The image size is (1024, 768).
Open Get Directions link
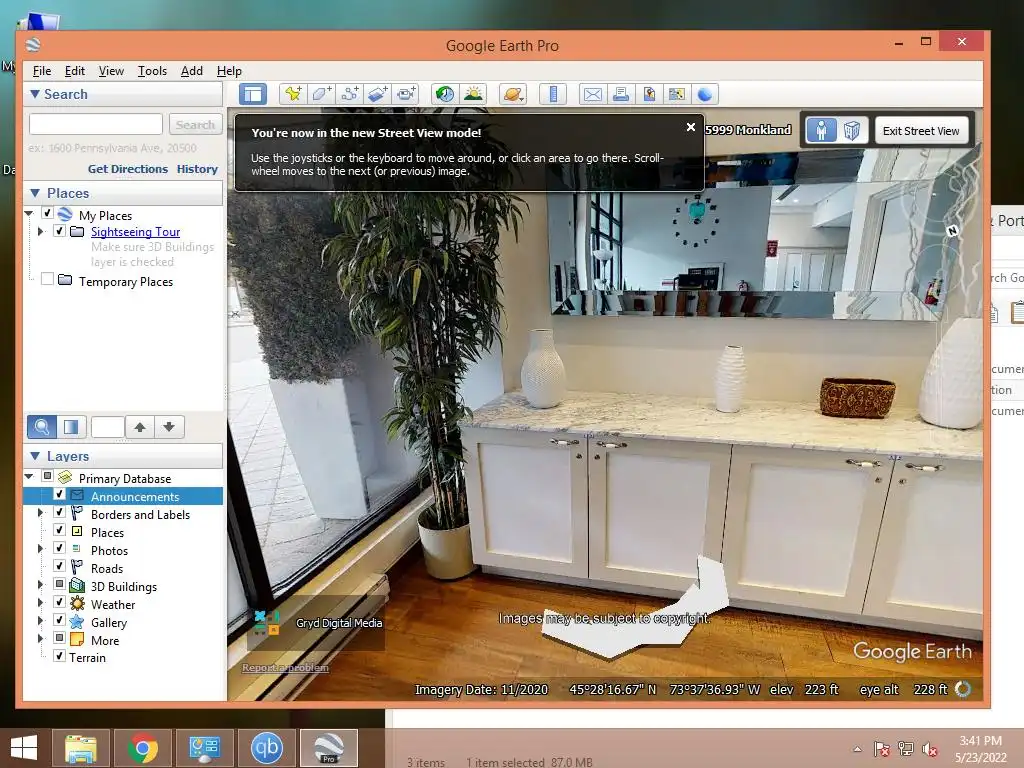tap(128, 168)
